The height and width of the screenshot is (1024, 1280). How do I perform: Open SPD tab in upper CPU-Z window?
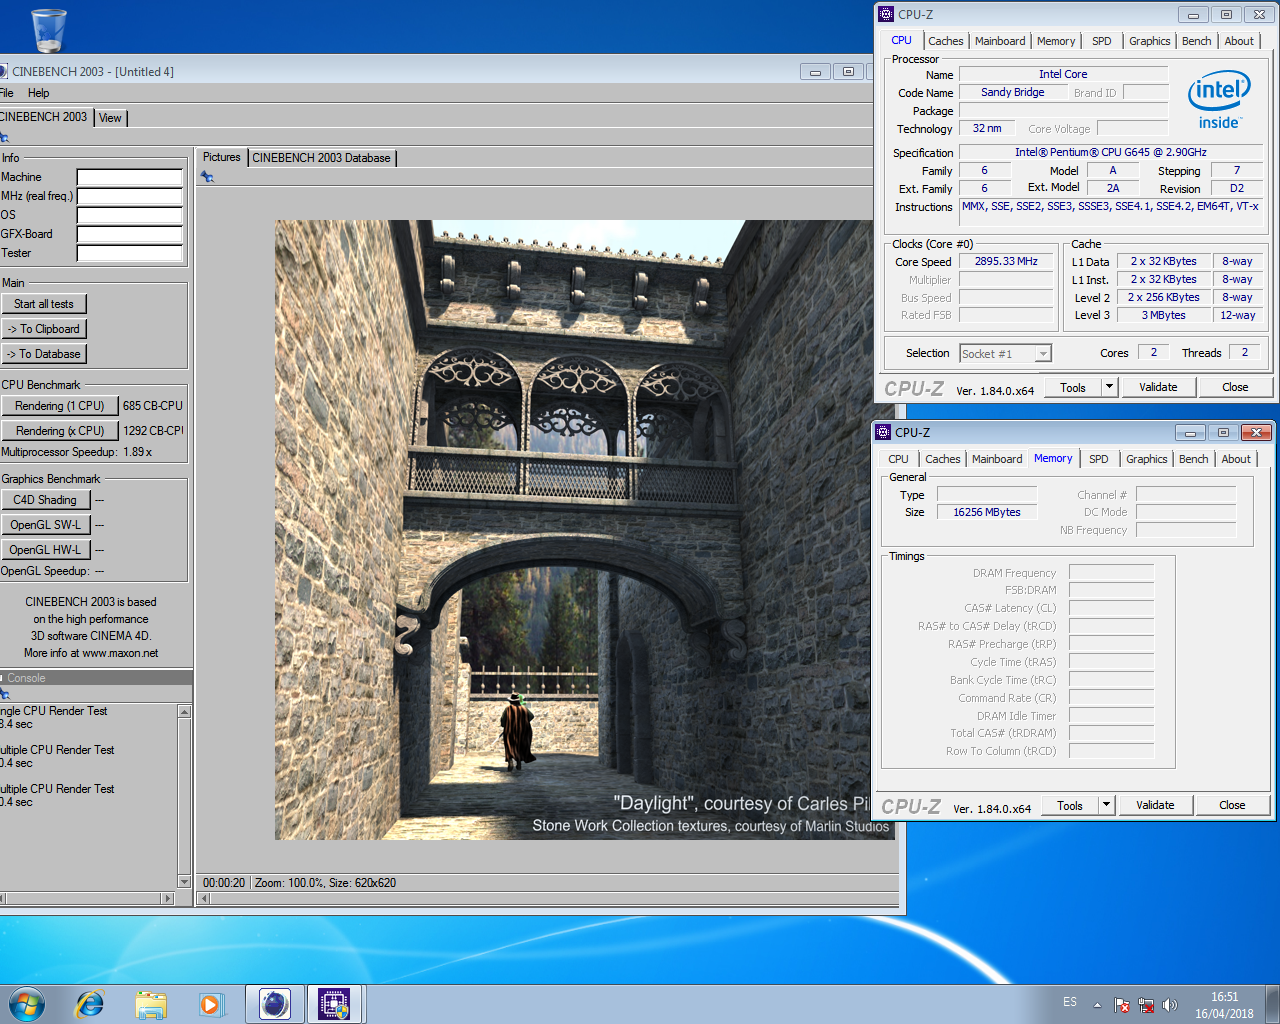(1101, 41)
